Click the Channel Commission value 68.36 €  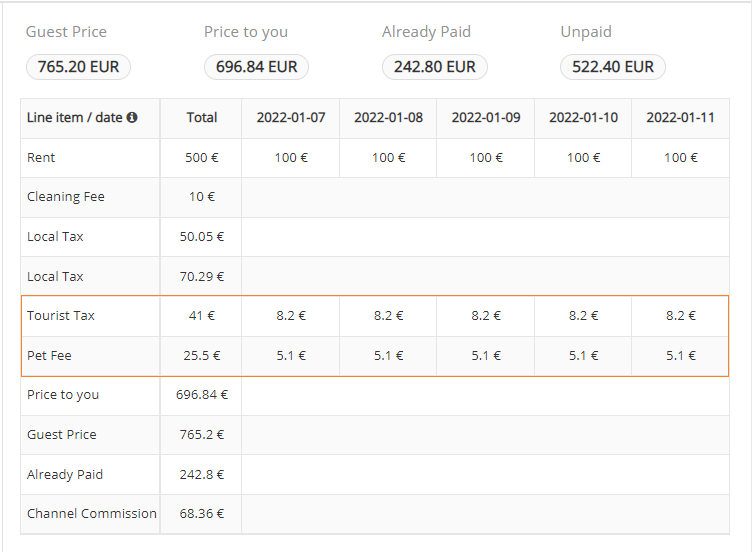pos(201,514)
